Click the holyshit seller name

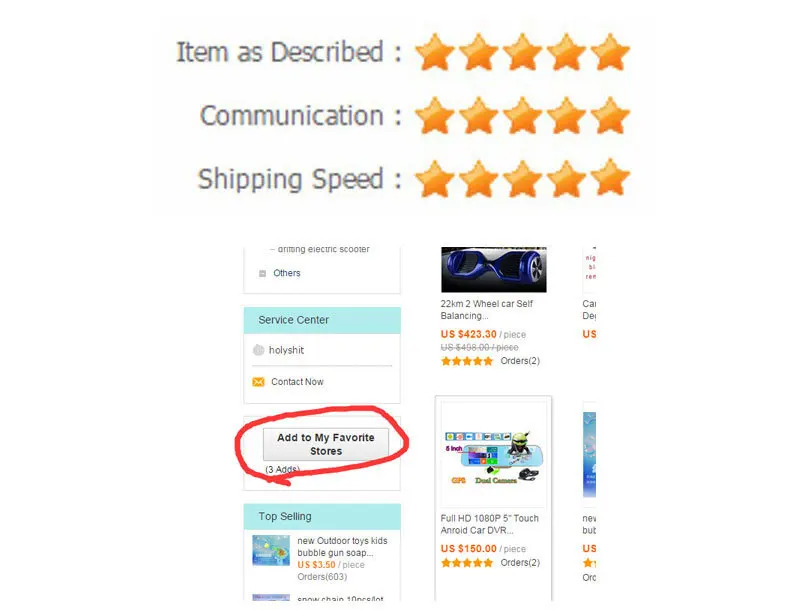click(x=286, y=350)
